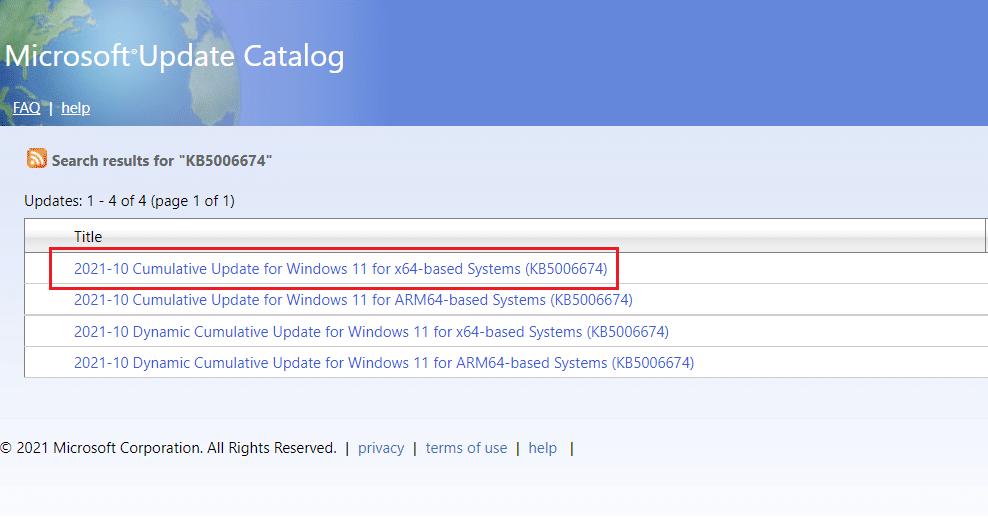Open Dynamic Cumulative Update for ARM64-based Systems
The image size is (988, 518).
(x=384, y=363)
